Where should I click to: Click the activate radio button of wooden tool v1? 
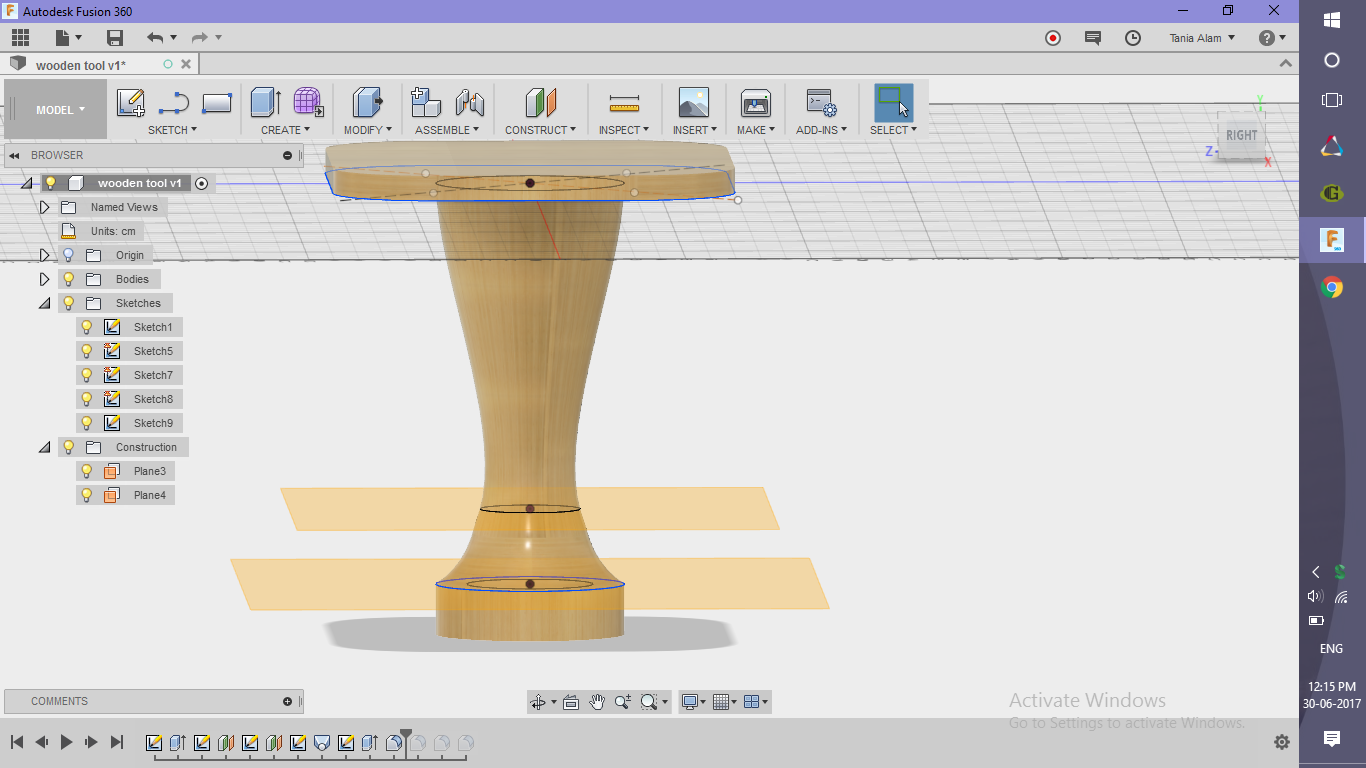click(x=201, y=183)
